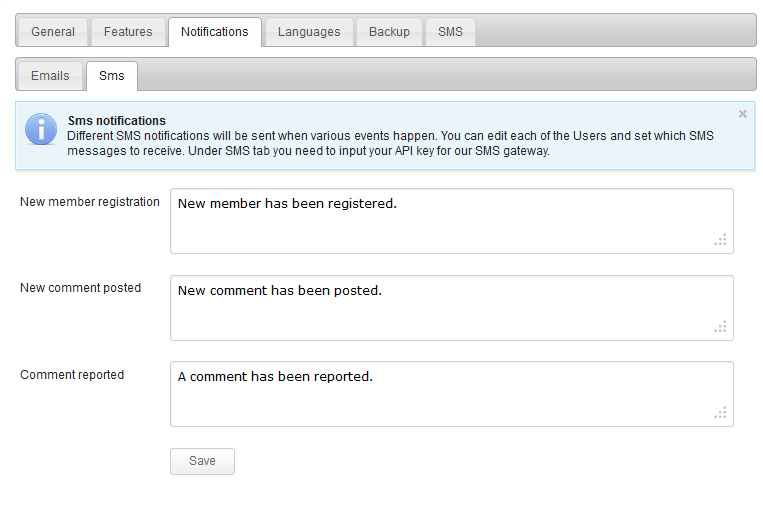This screenshot has width=763, height=529.
Task: Edit the New comment posted message text
Action: [452, 308]
